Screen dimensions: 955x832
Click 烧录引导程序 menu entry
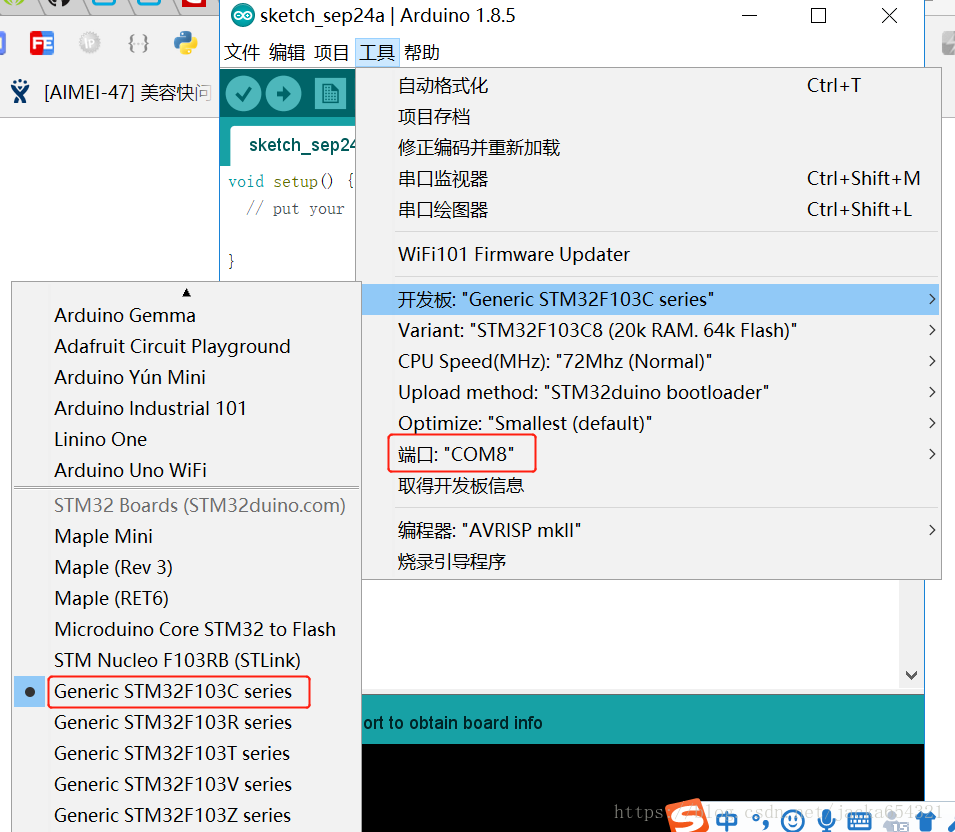tap(649, 561)
